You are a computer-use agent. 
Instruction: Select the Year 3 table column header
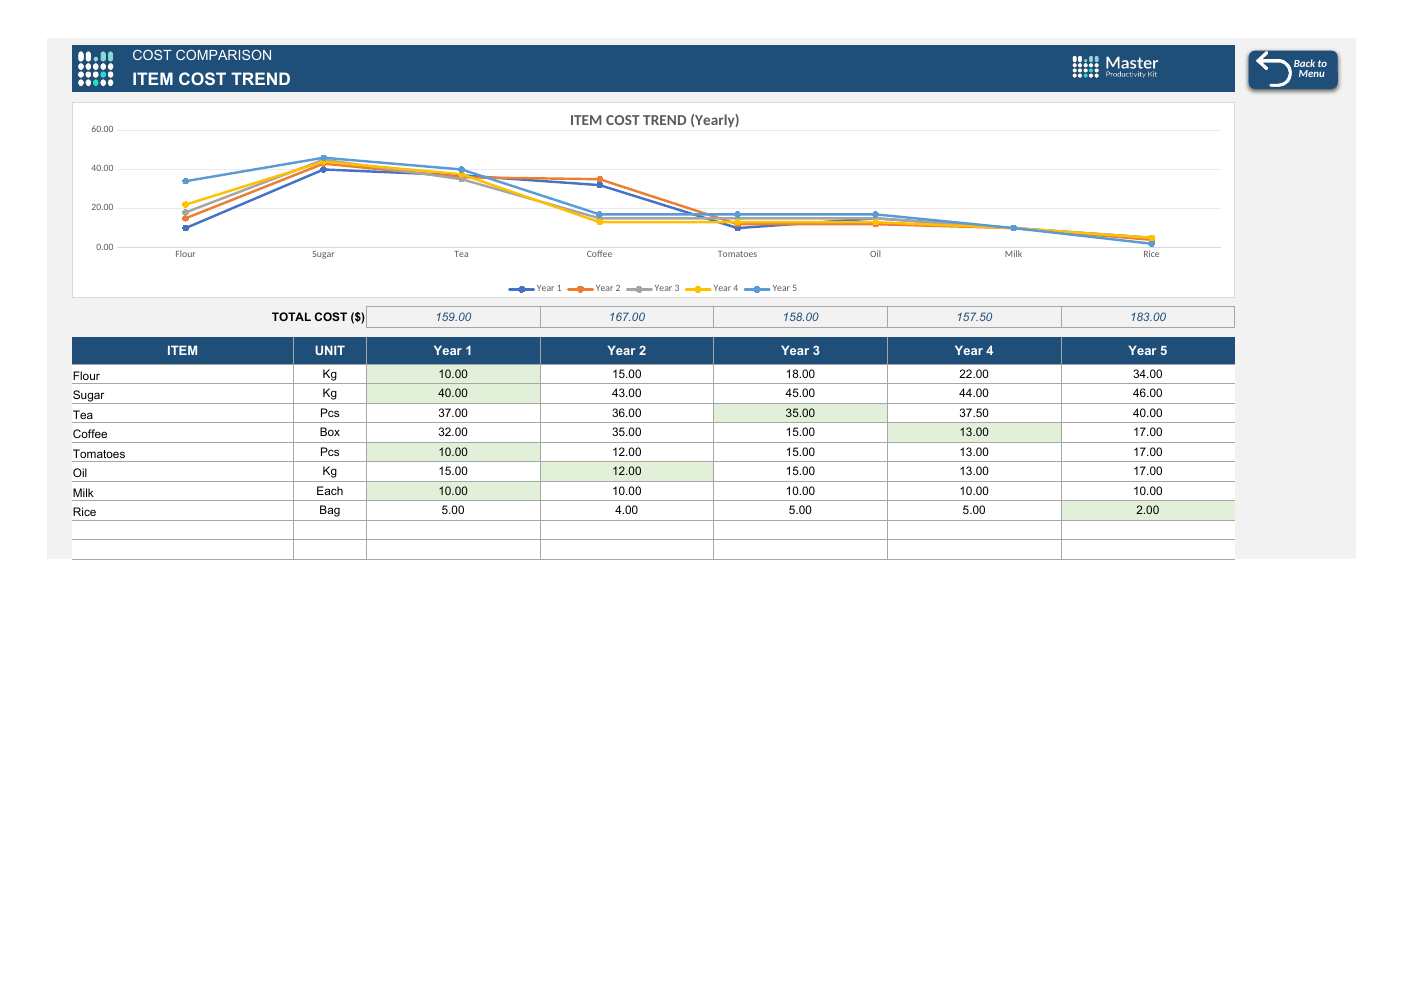[x=800, y=351]
